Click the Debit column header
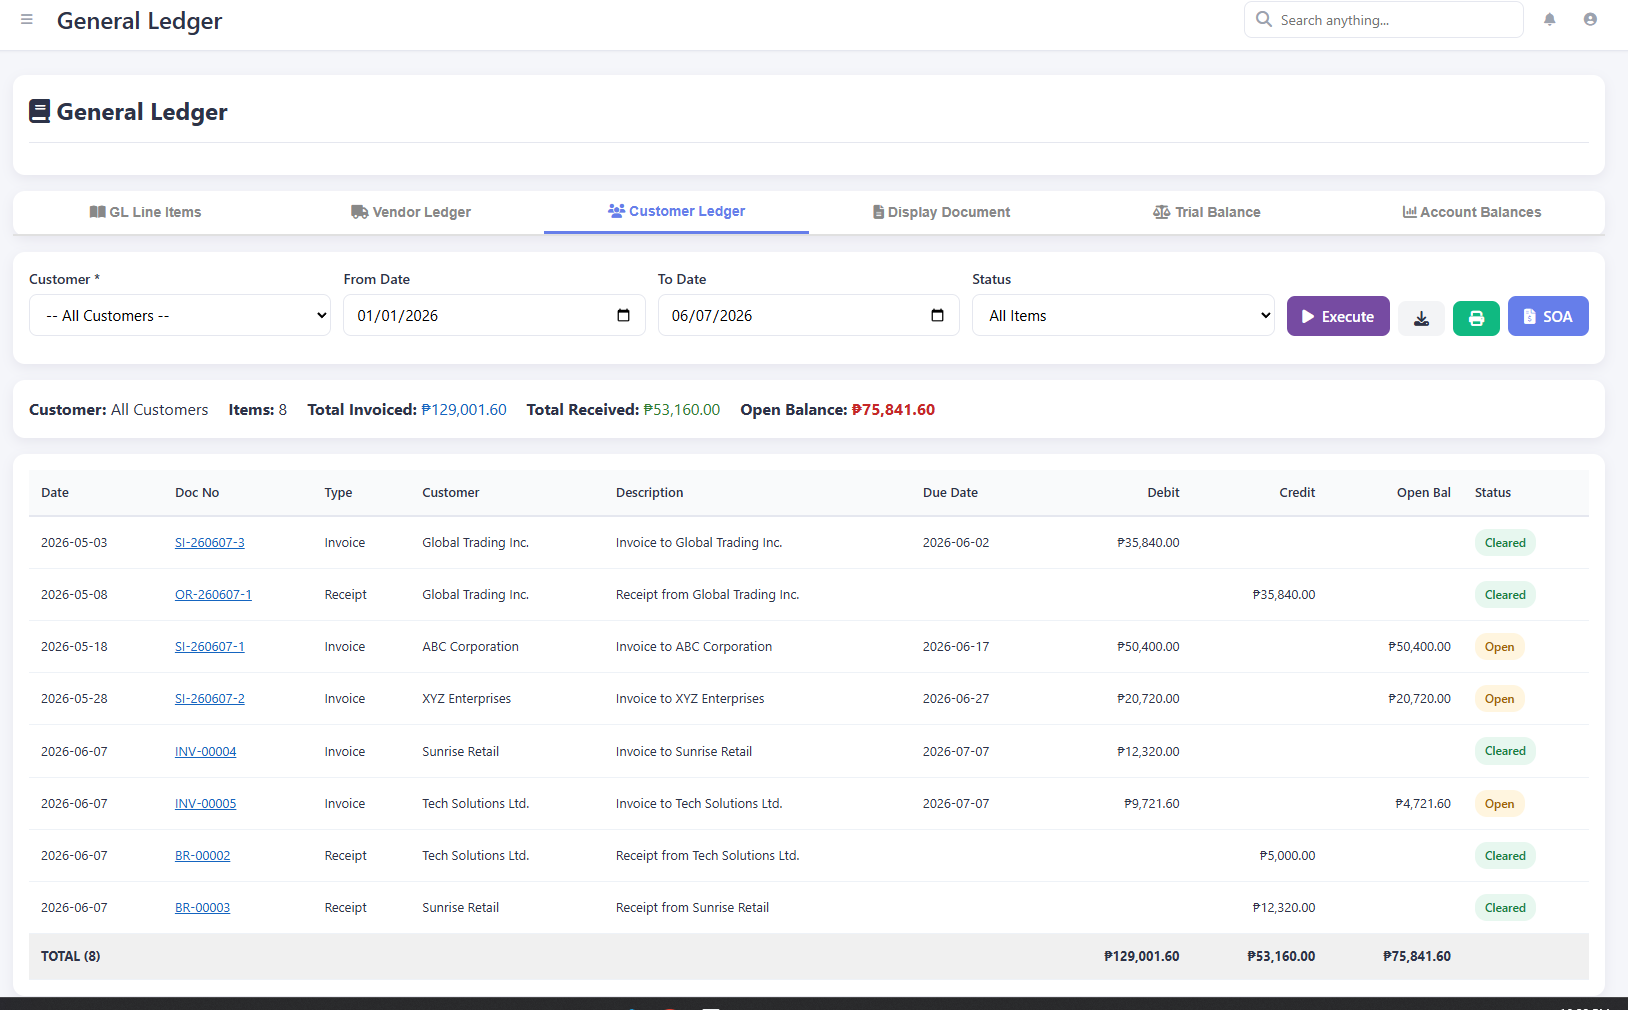1628x1010 pixels. point(1163,493)
